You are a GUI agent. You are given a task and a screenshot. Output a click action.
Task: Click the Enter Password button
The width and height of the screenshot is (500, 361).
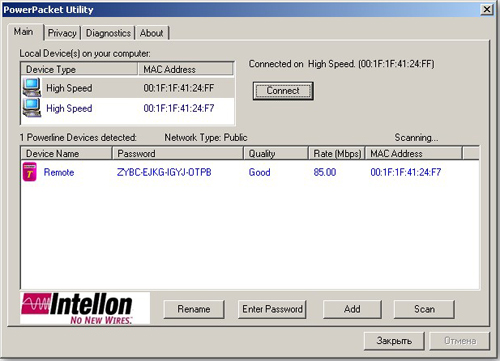(x=272, y=309)
